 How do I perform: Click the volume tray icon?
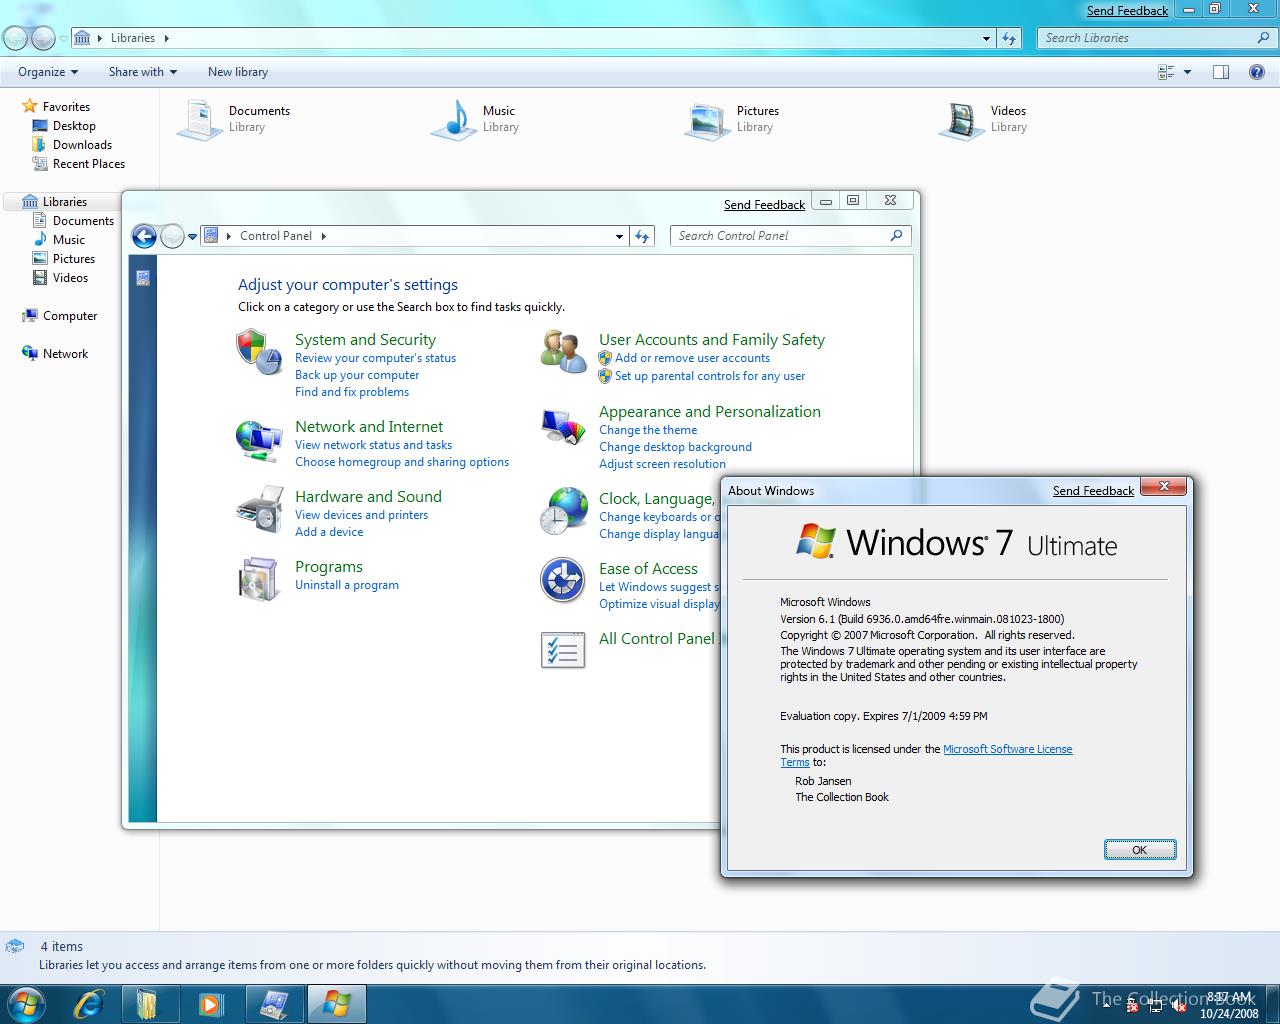(x=1179, y=1007)
